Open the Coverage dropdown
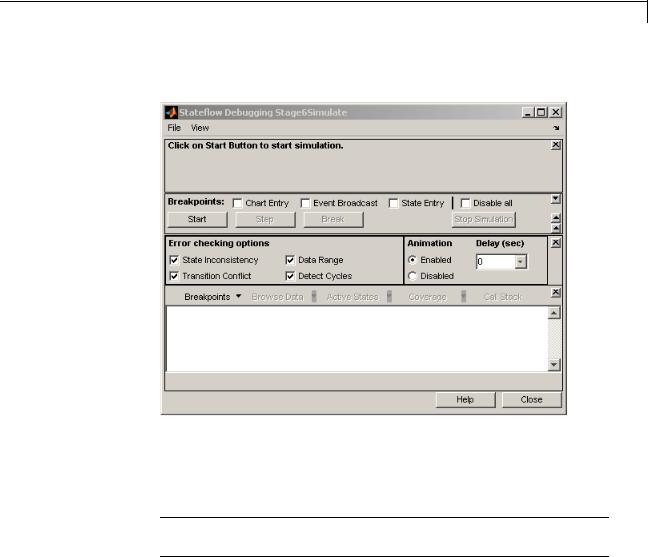 tap(437, 297)
